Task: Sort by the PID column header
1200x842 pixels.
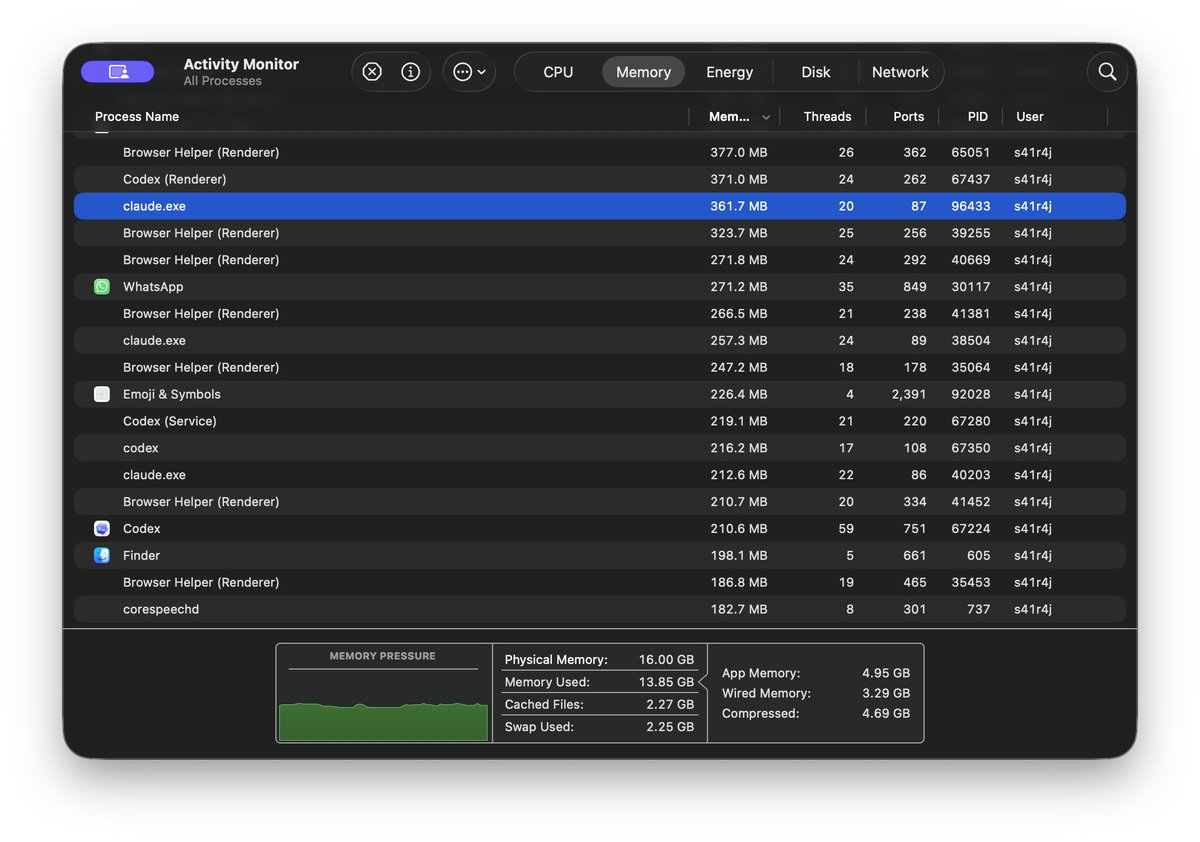Action: [x=977, y=117]
